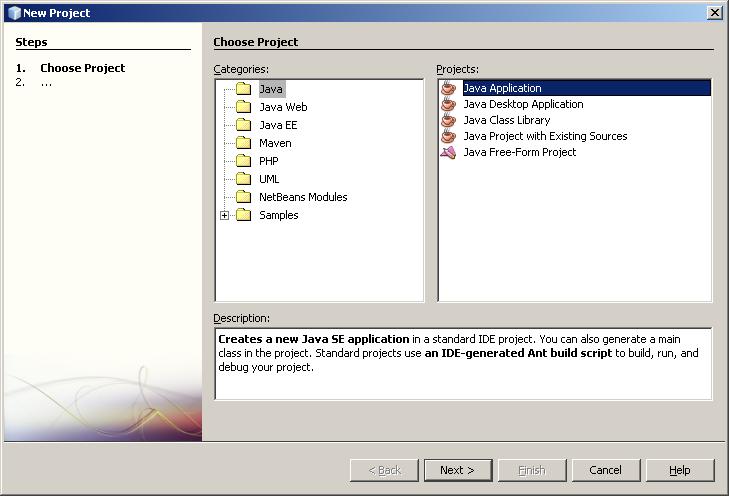Click the Maven folder icon
Viewport: 729px width, 496px height.
coord(244,143)
